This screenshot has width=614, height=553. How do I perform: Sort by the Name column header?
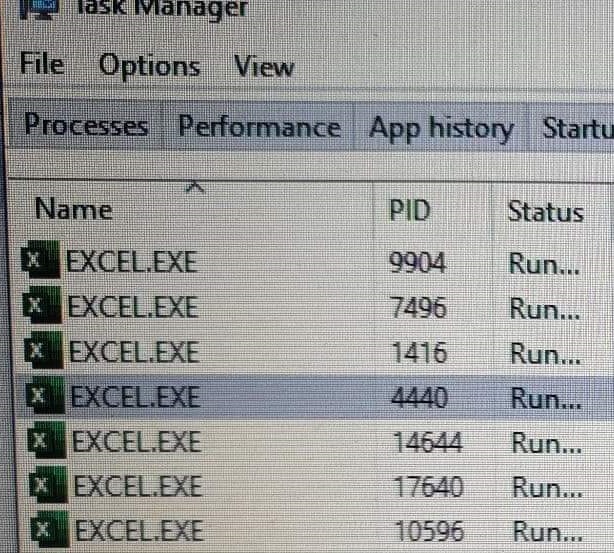coord(74,209)
